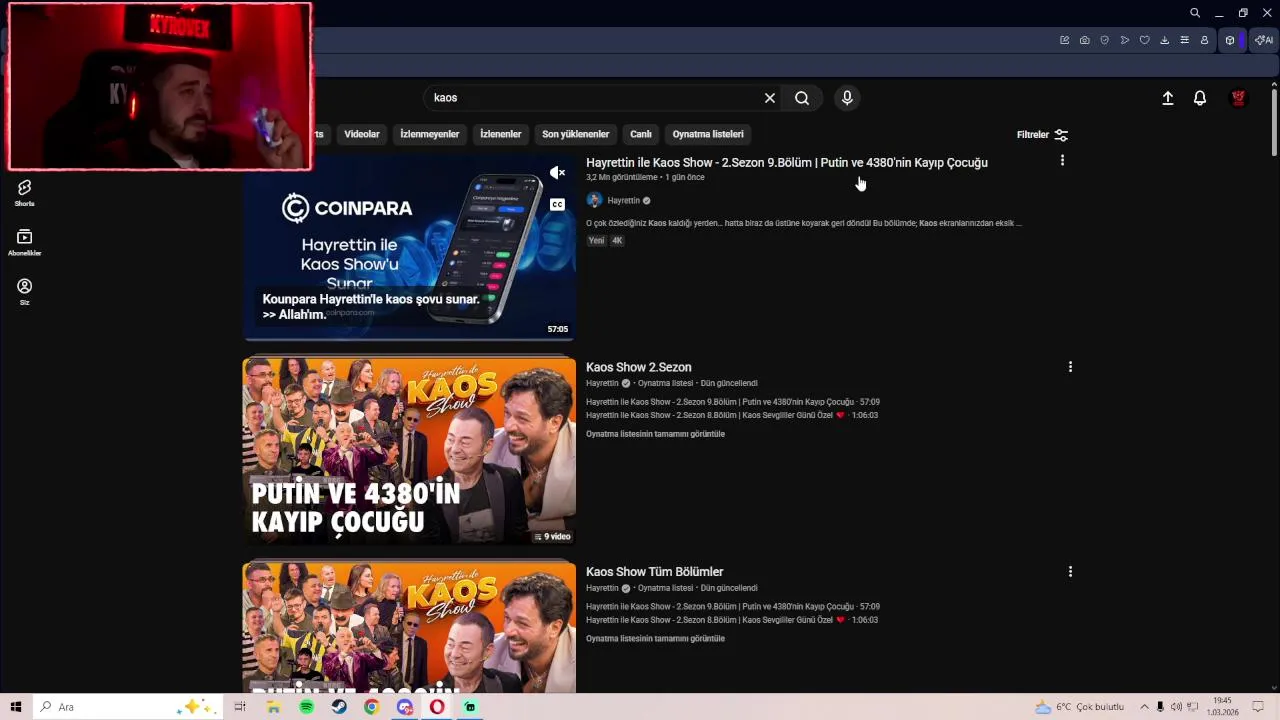Screen dimensions: 1280x720
Task: Select the Canlı filter chip
Action: click(x=641, y=134)
